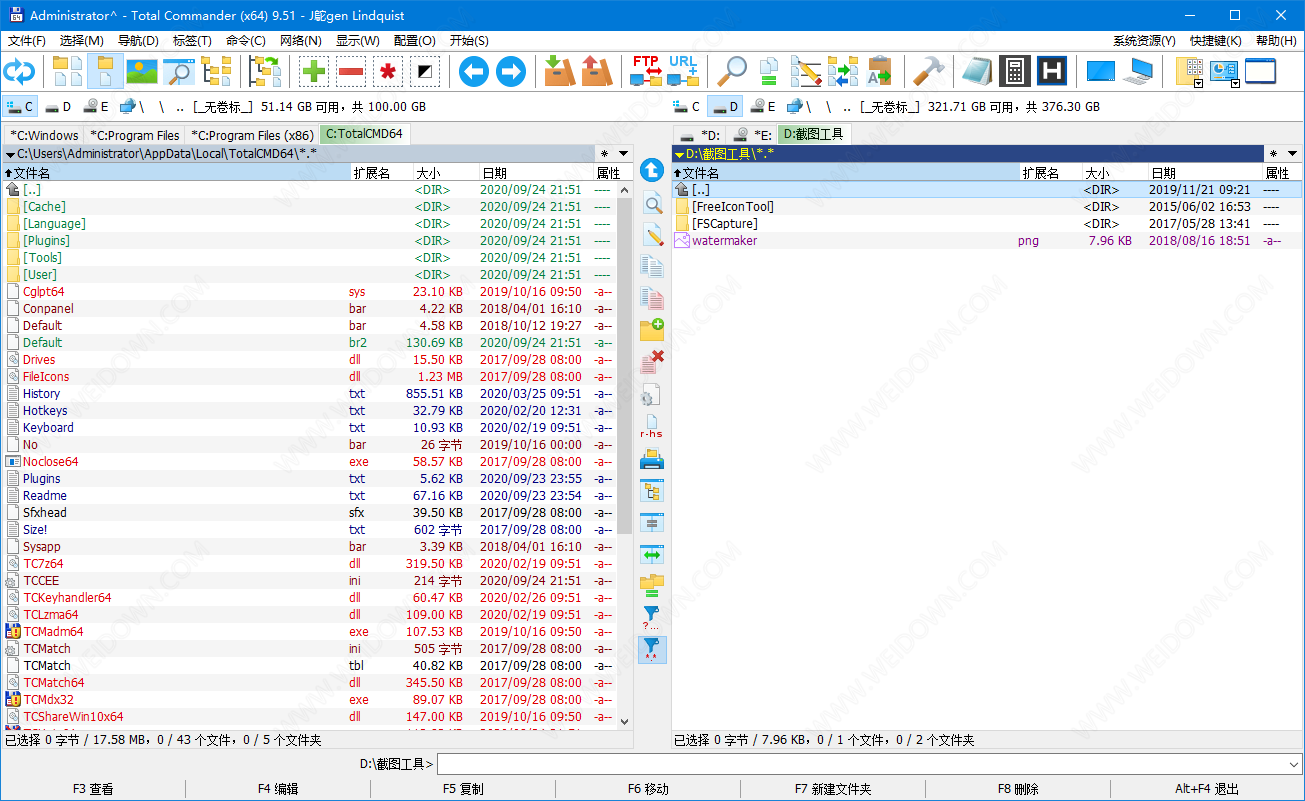Screen dimensions: 1305x801
Task: Click branch view green arrow icon
Action: click(265, 71)
